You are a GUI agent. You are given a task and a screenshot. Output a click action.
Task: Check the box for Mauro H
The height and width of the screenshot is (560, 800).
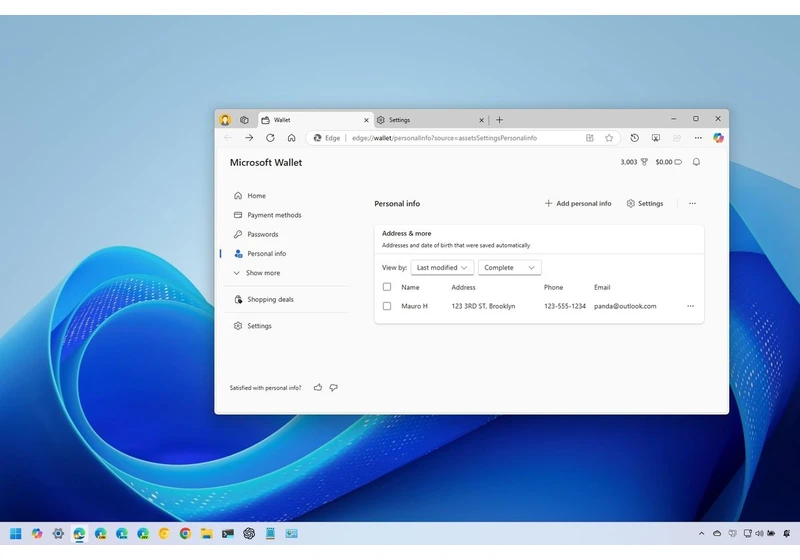tap(387, 306)
